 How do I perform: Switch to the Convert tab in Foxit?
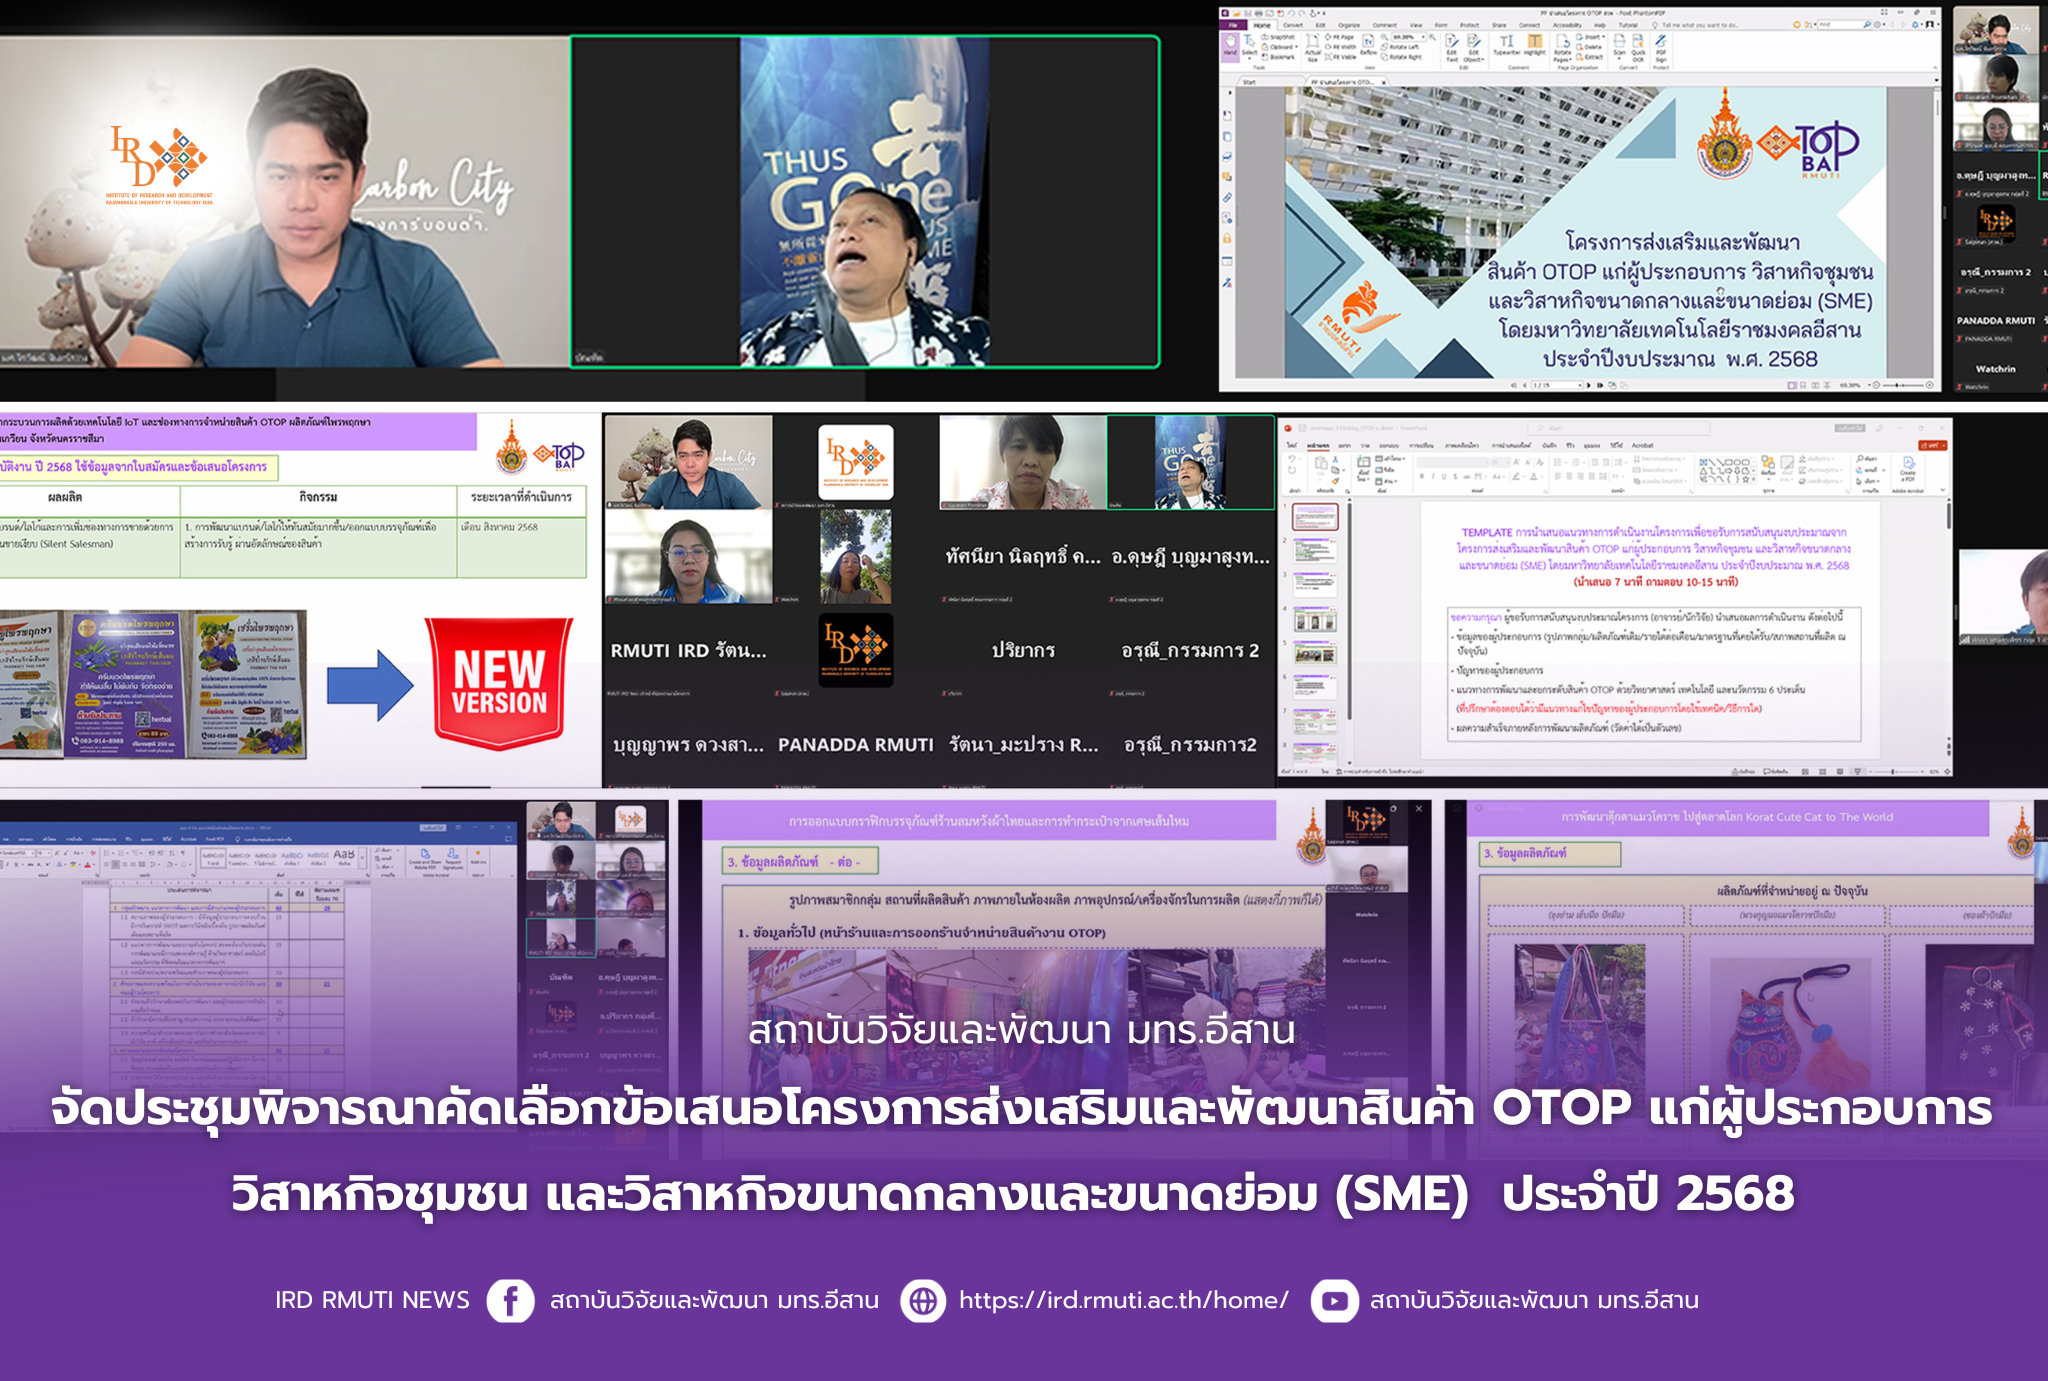[1293, 25]
